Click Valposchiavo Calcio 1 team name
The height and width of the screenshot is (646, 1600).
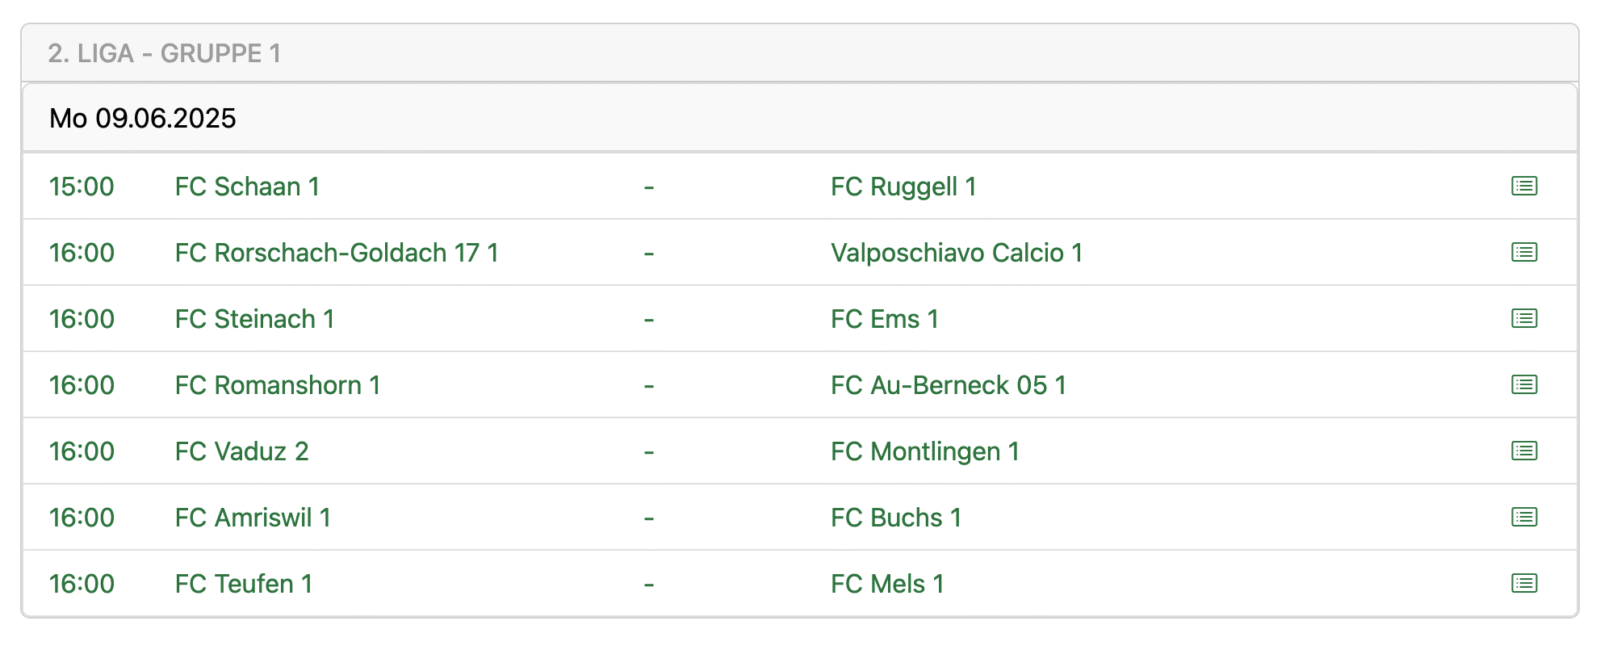tap(956, 253)
